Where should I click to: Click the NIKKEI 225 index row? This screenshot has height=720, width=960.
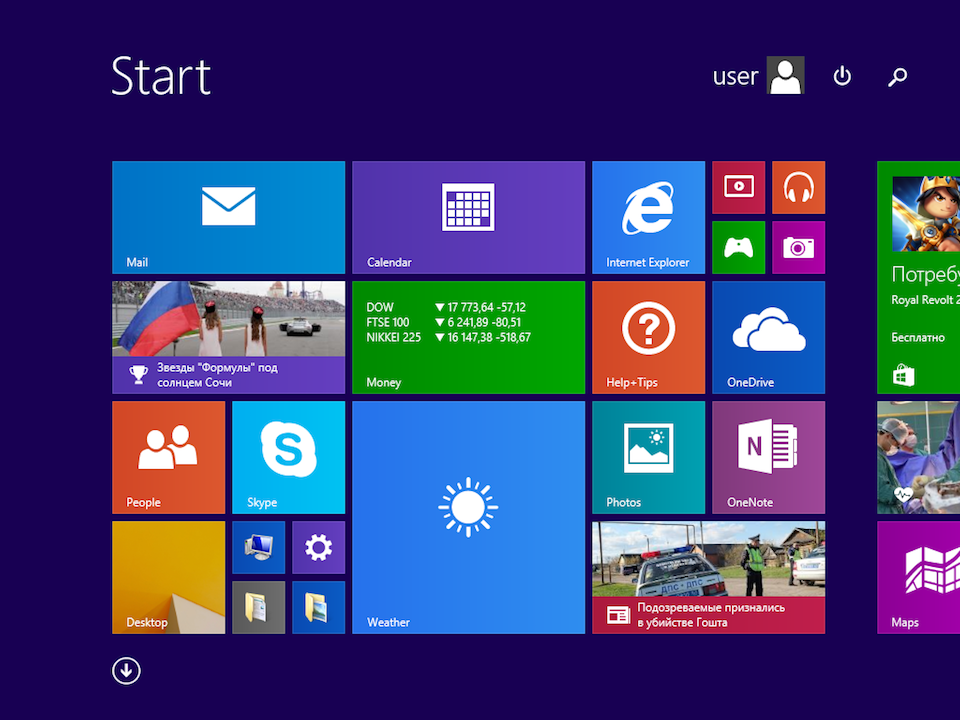448,337
